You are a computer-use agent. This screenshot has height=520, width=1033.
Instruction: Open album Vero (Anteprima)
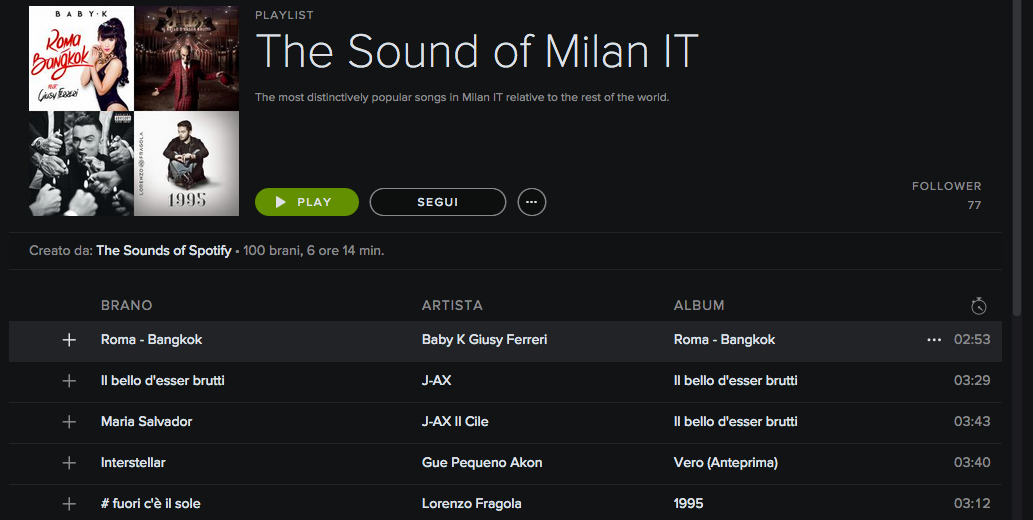[x=726, y=463]
